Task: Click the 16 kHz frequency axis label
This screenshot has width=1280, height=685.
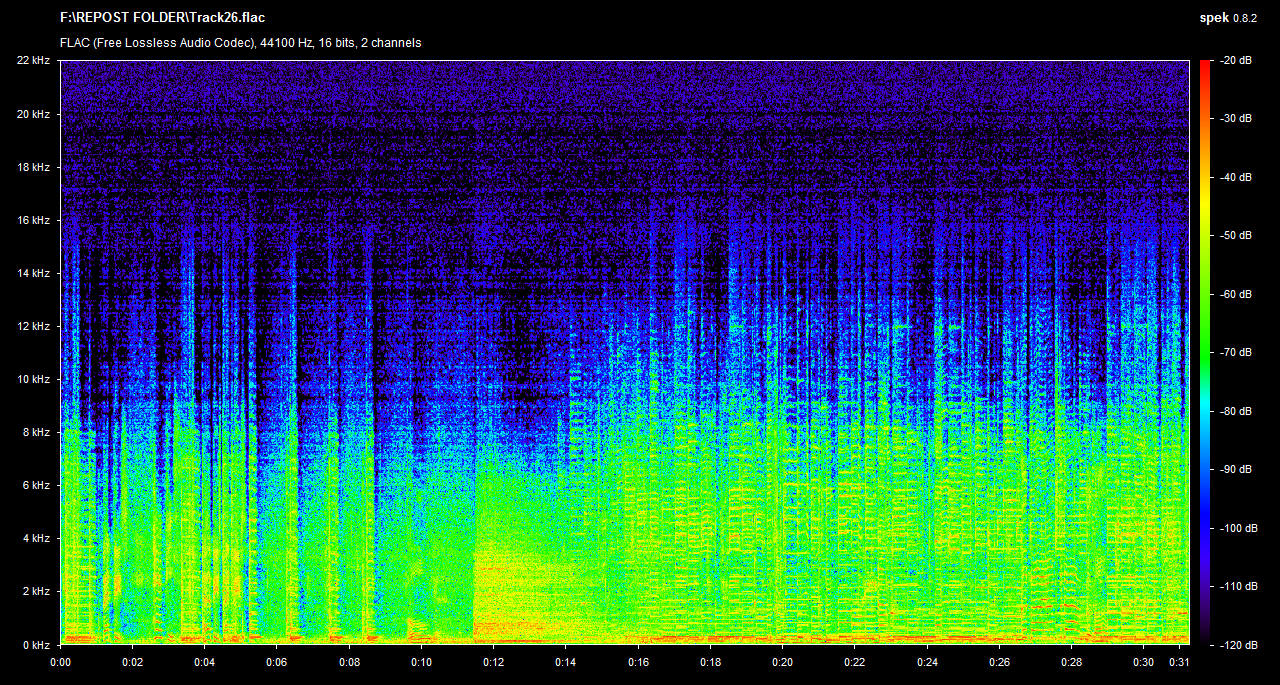Action: (33, 220)
